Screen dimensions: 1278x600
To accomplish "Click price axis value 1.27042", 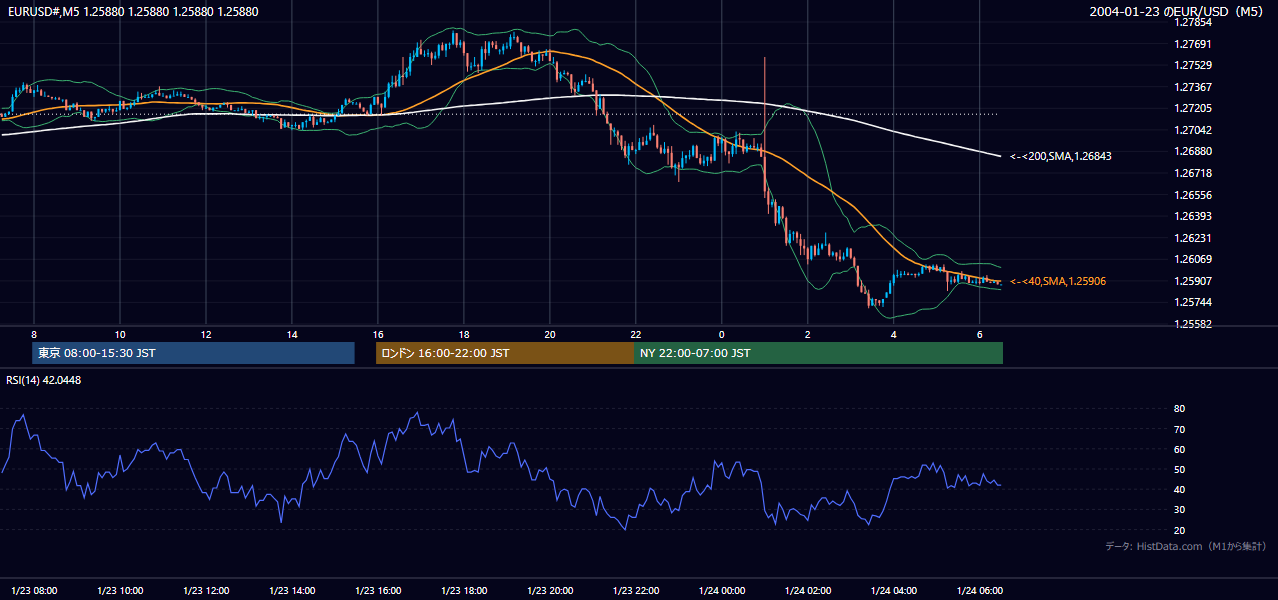I will click(x=1192, y=130).
